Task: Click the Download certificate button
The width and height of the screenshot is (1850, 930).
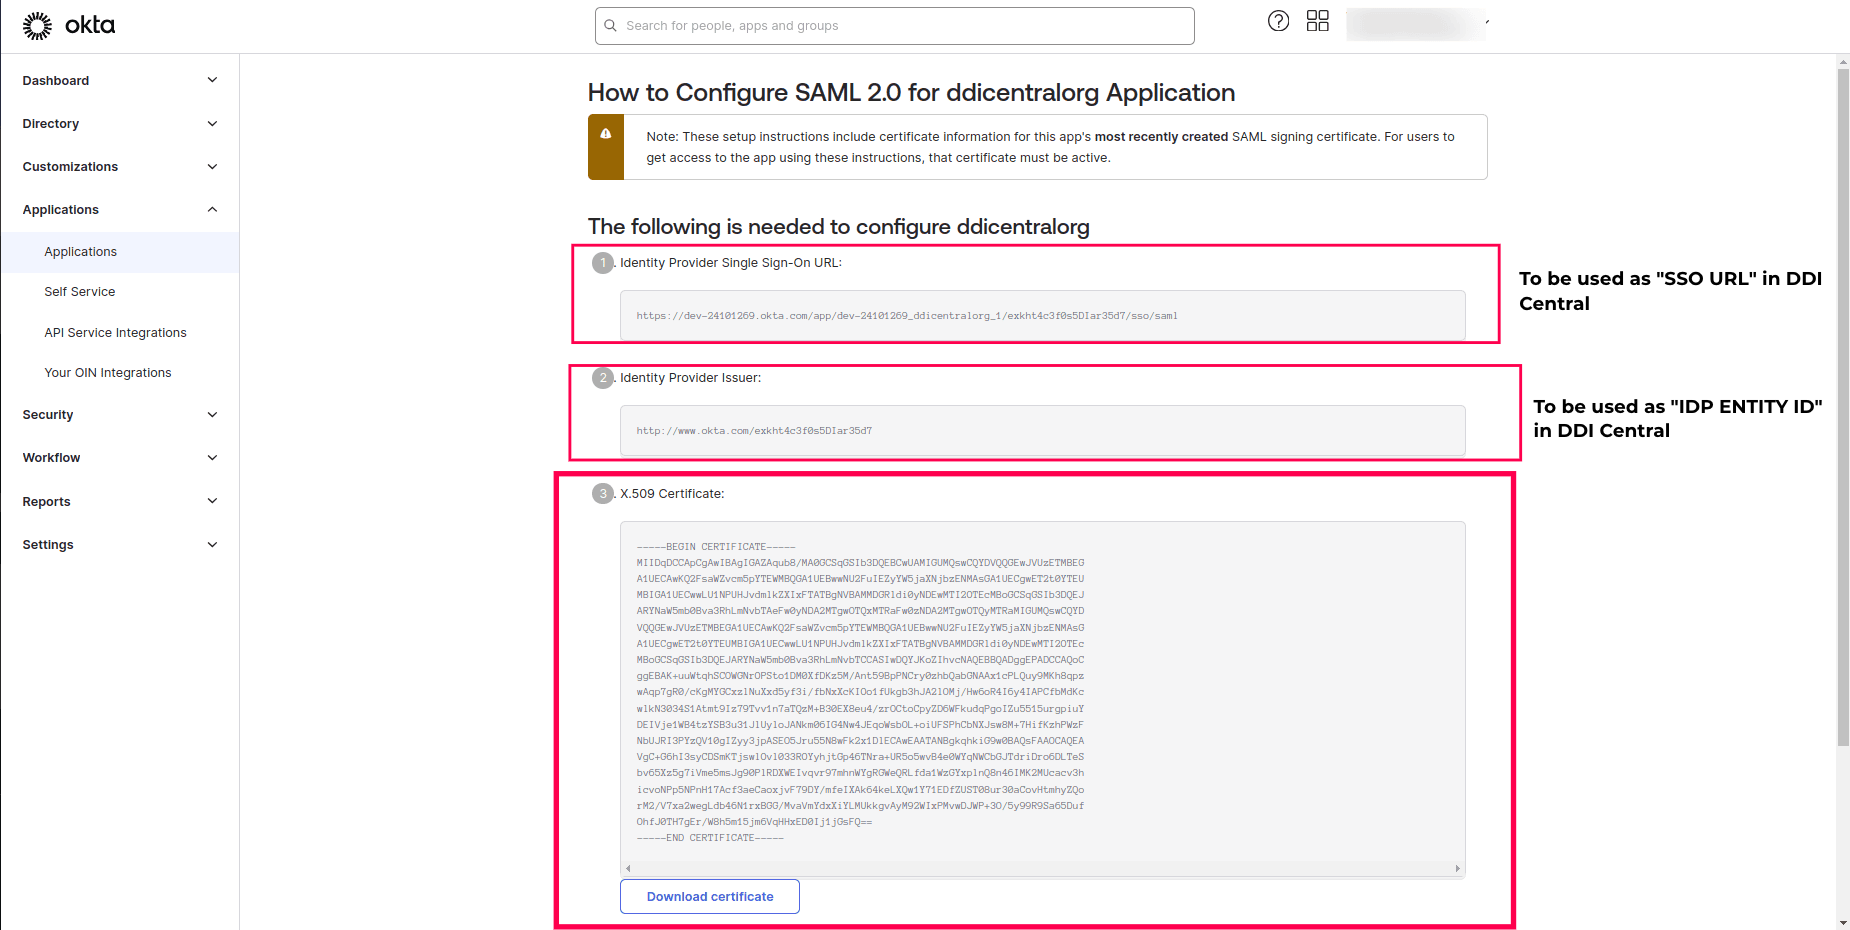Action: pos(710,897)
